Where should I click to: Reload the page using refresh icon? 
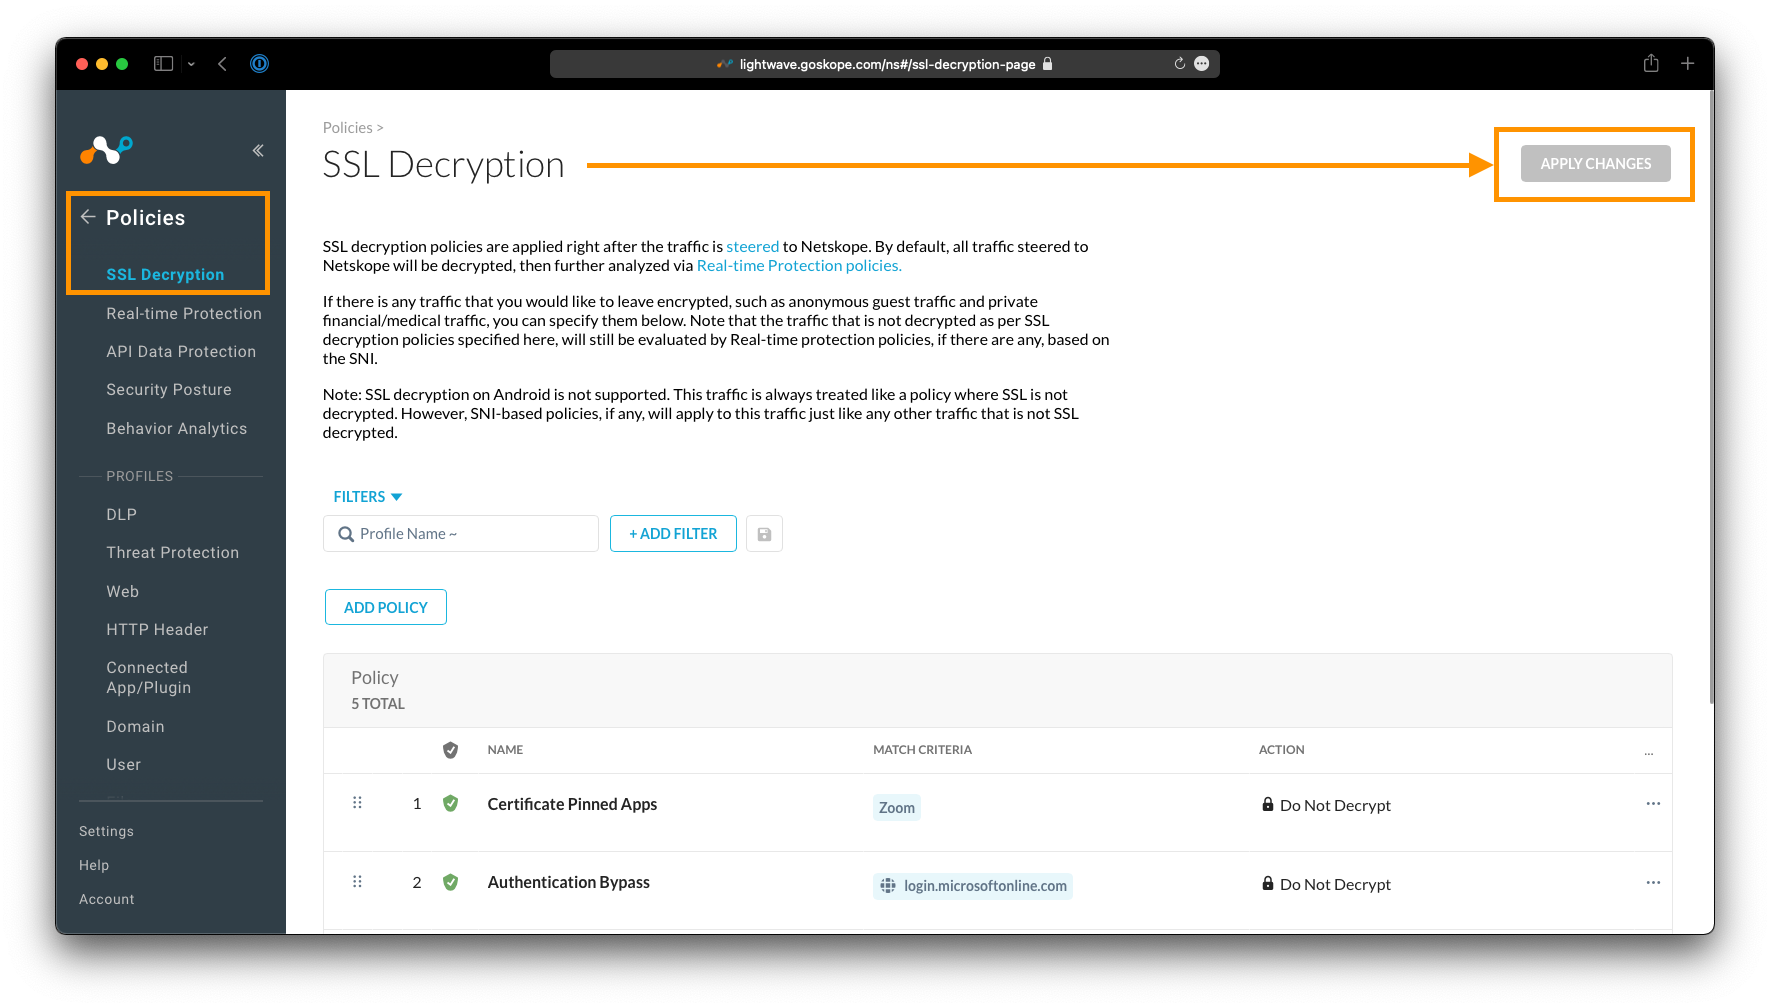click(1179, 64)
